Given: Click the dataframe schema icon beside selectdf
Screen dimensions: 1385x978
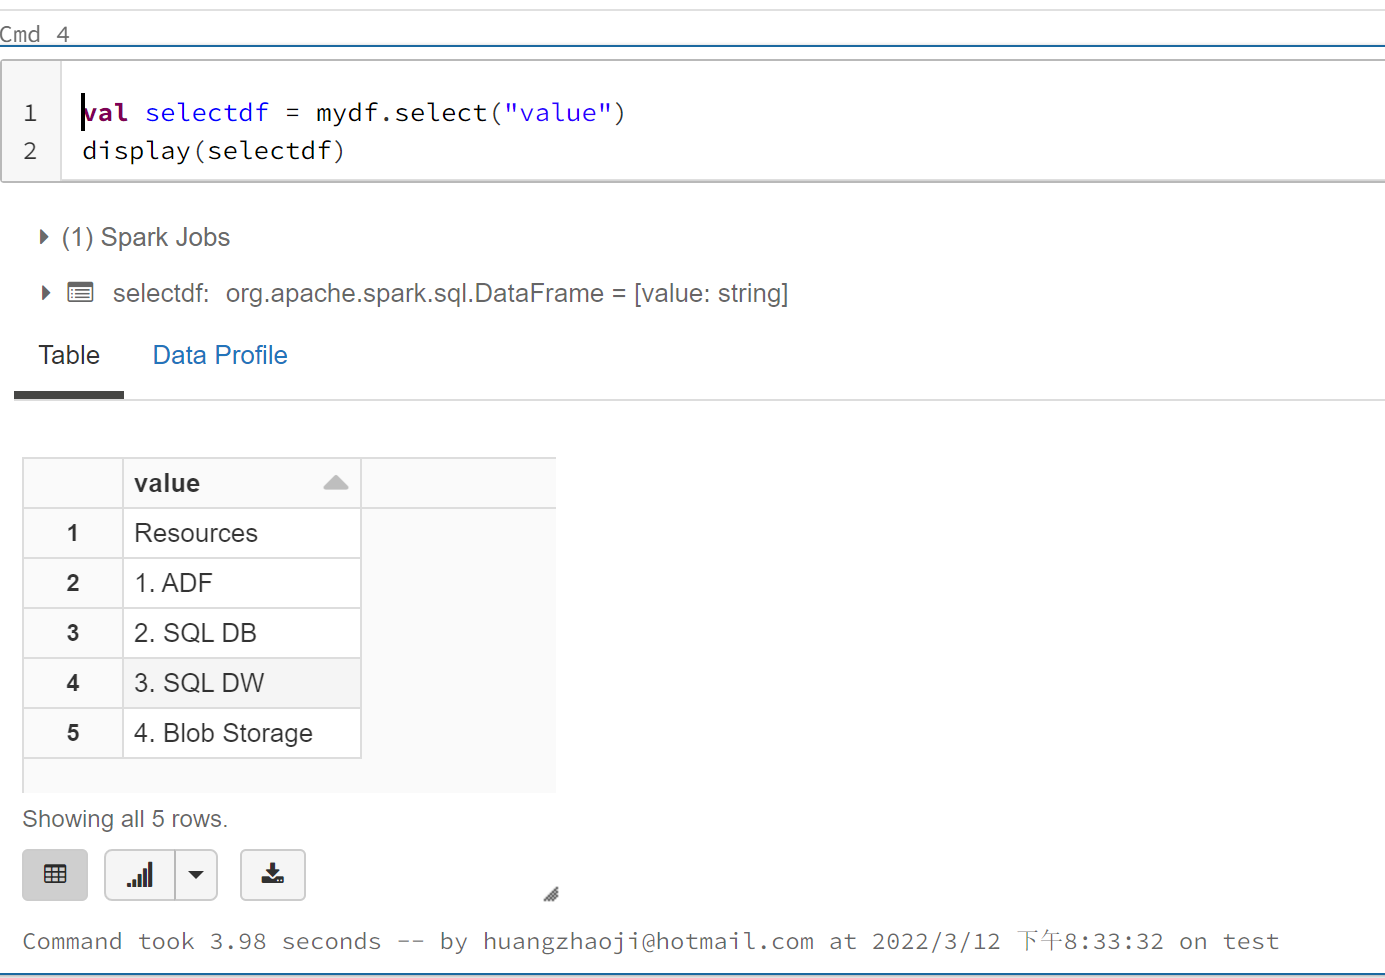Looking at the screenshot, I should point(80,292).
